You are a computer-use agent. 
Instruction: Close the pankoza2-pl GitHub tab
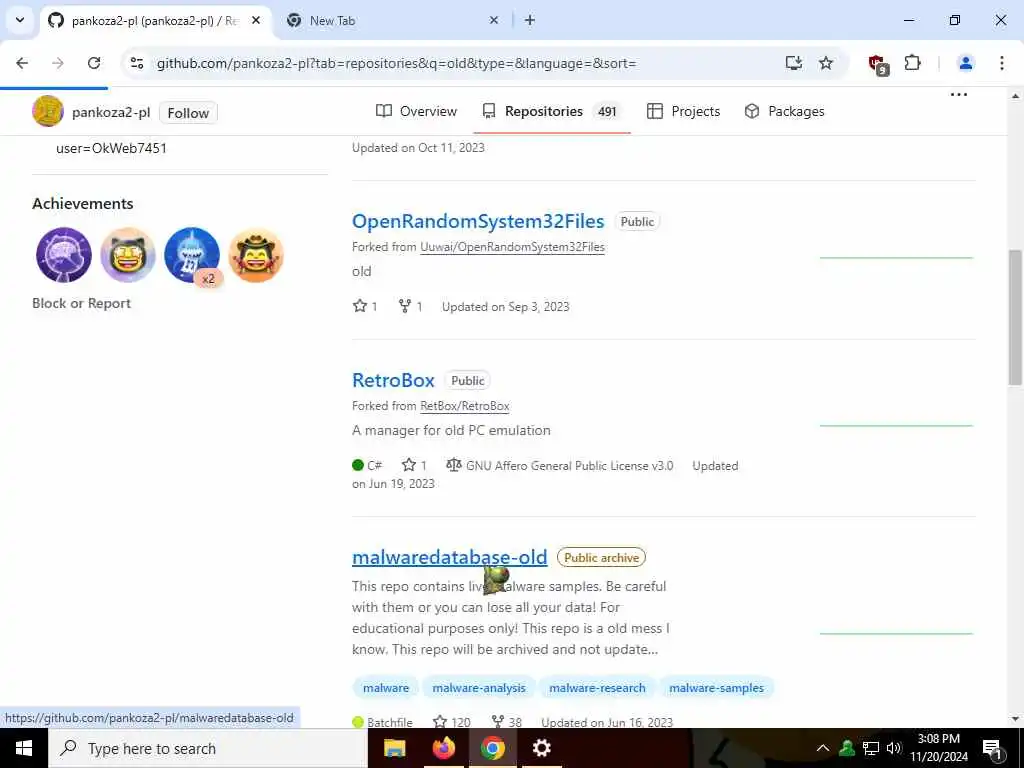(x=256, y=20)
